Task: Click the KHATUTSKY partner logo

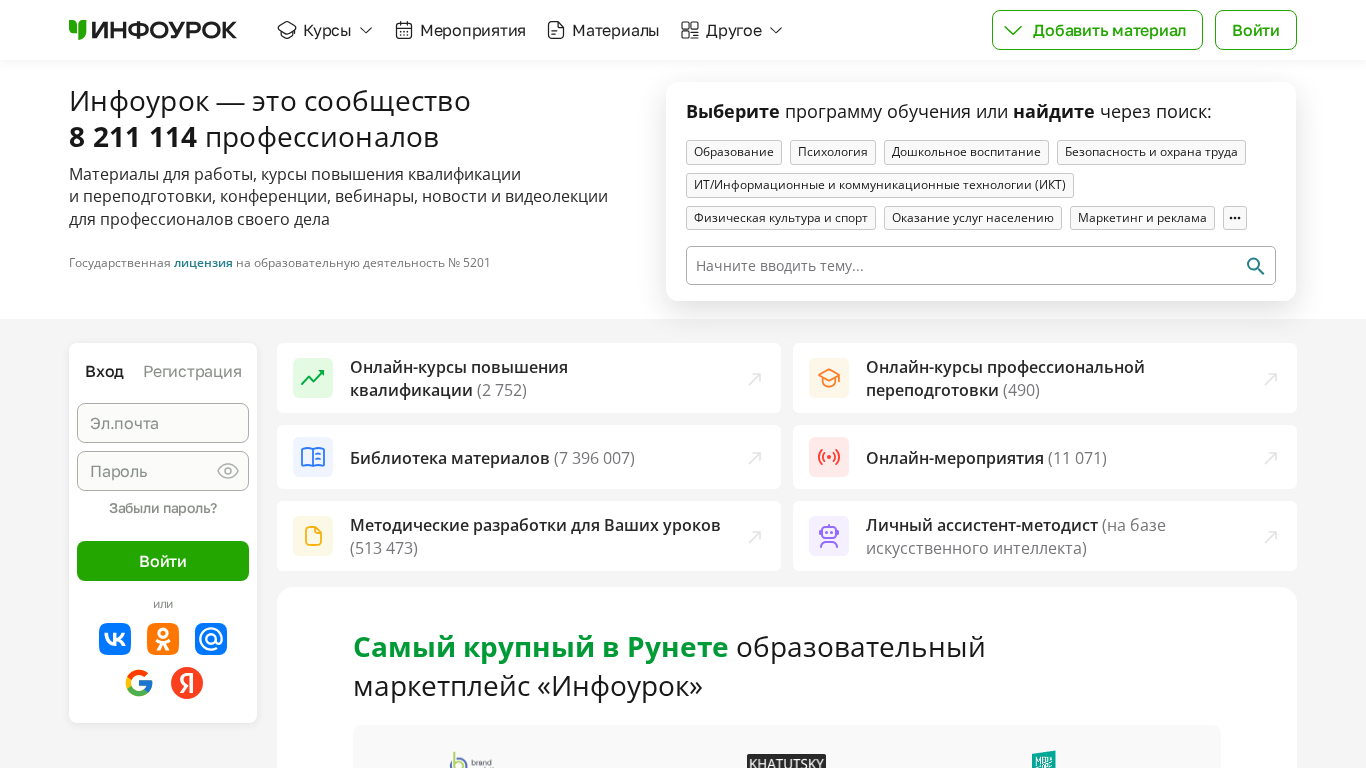Action: [x=786, y=761]
